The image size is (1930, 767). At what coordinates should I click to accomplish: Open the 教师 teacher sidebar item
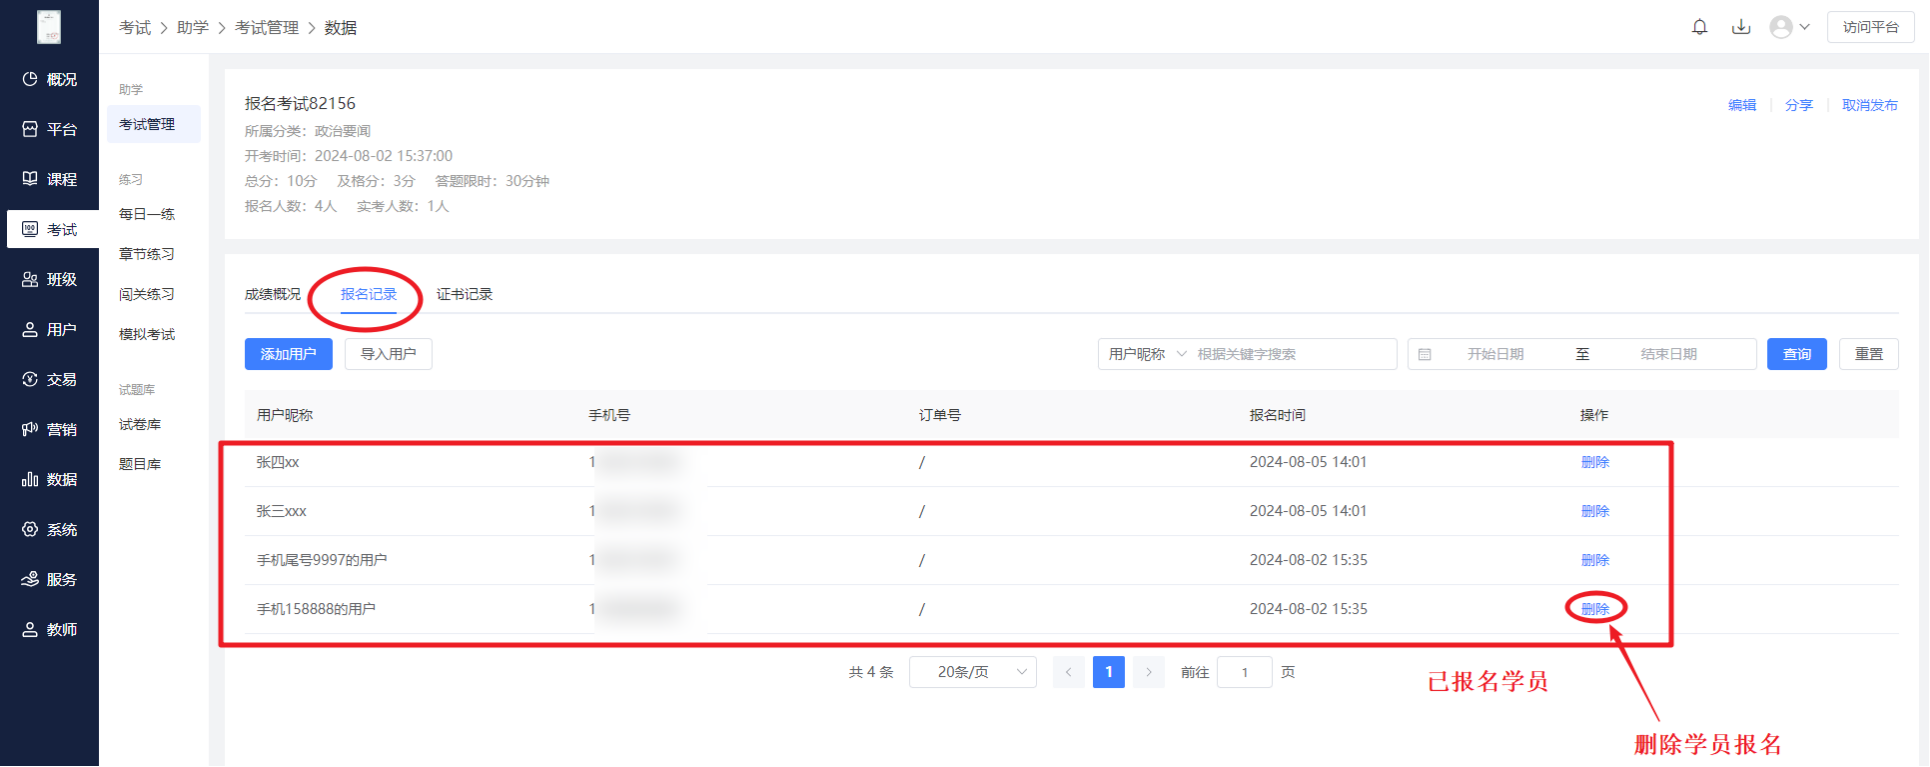tap(50, 629)
